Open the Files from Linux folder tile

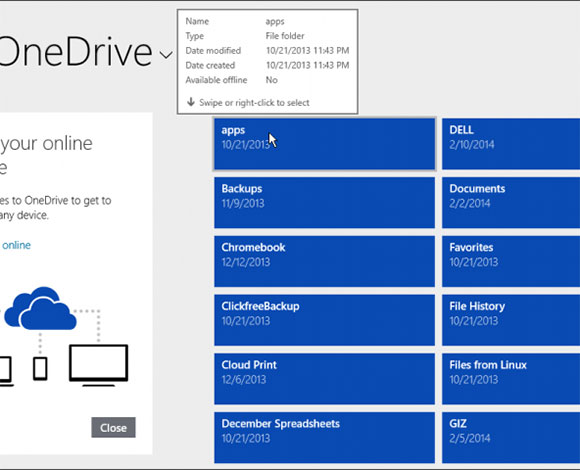pos(511,379)
